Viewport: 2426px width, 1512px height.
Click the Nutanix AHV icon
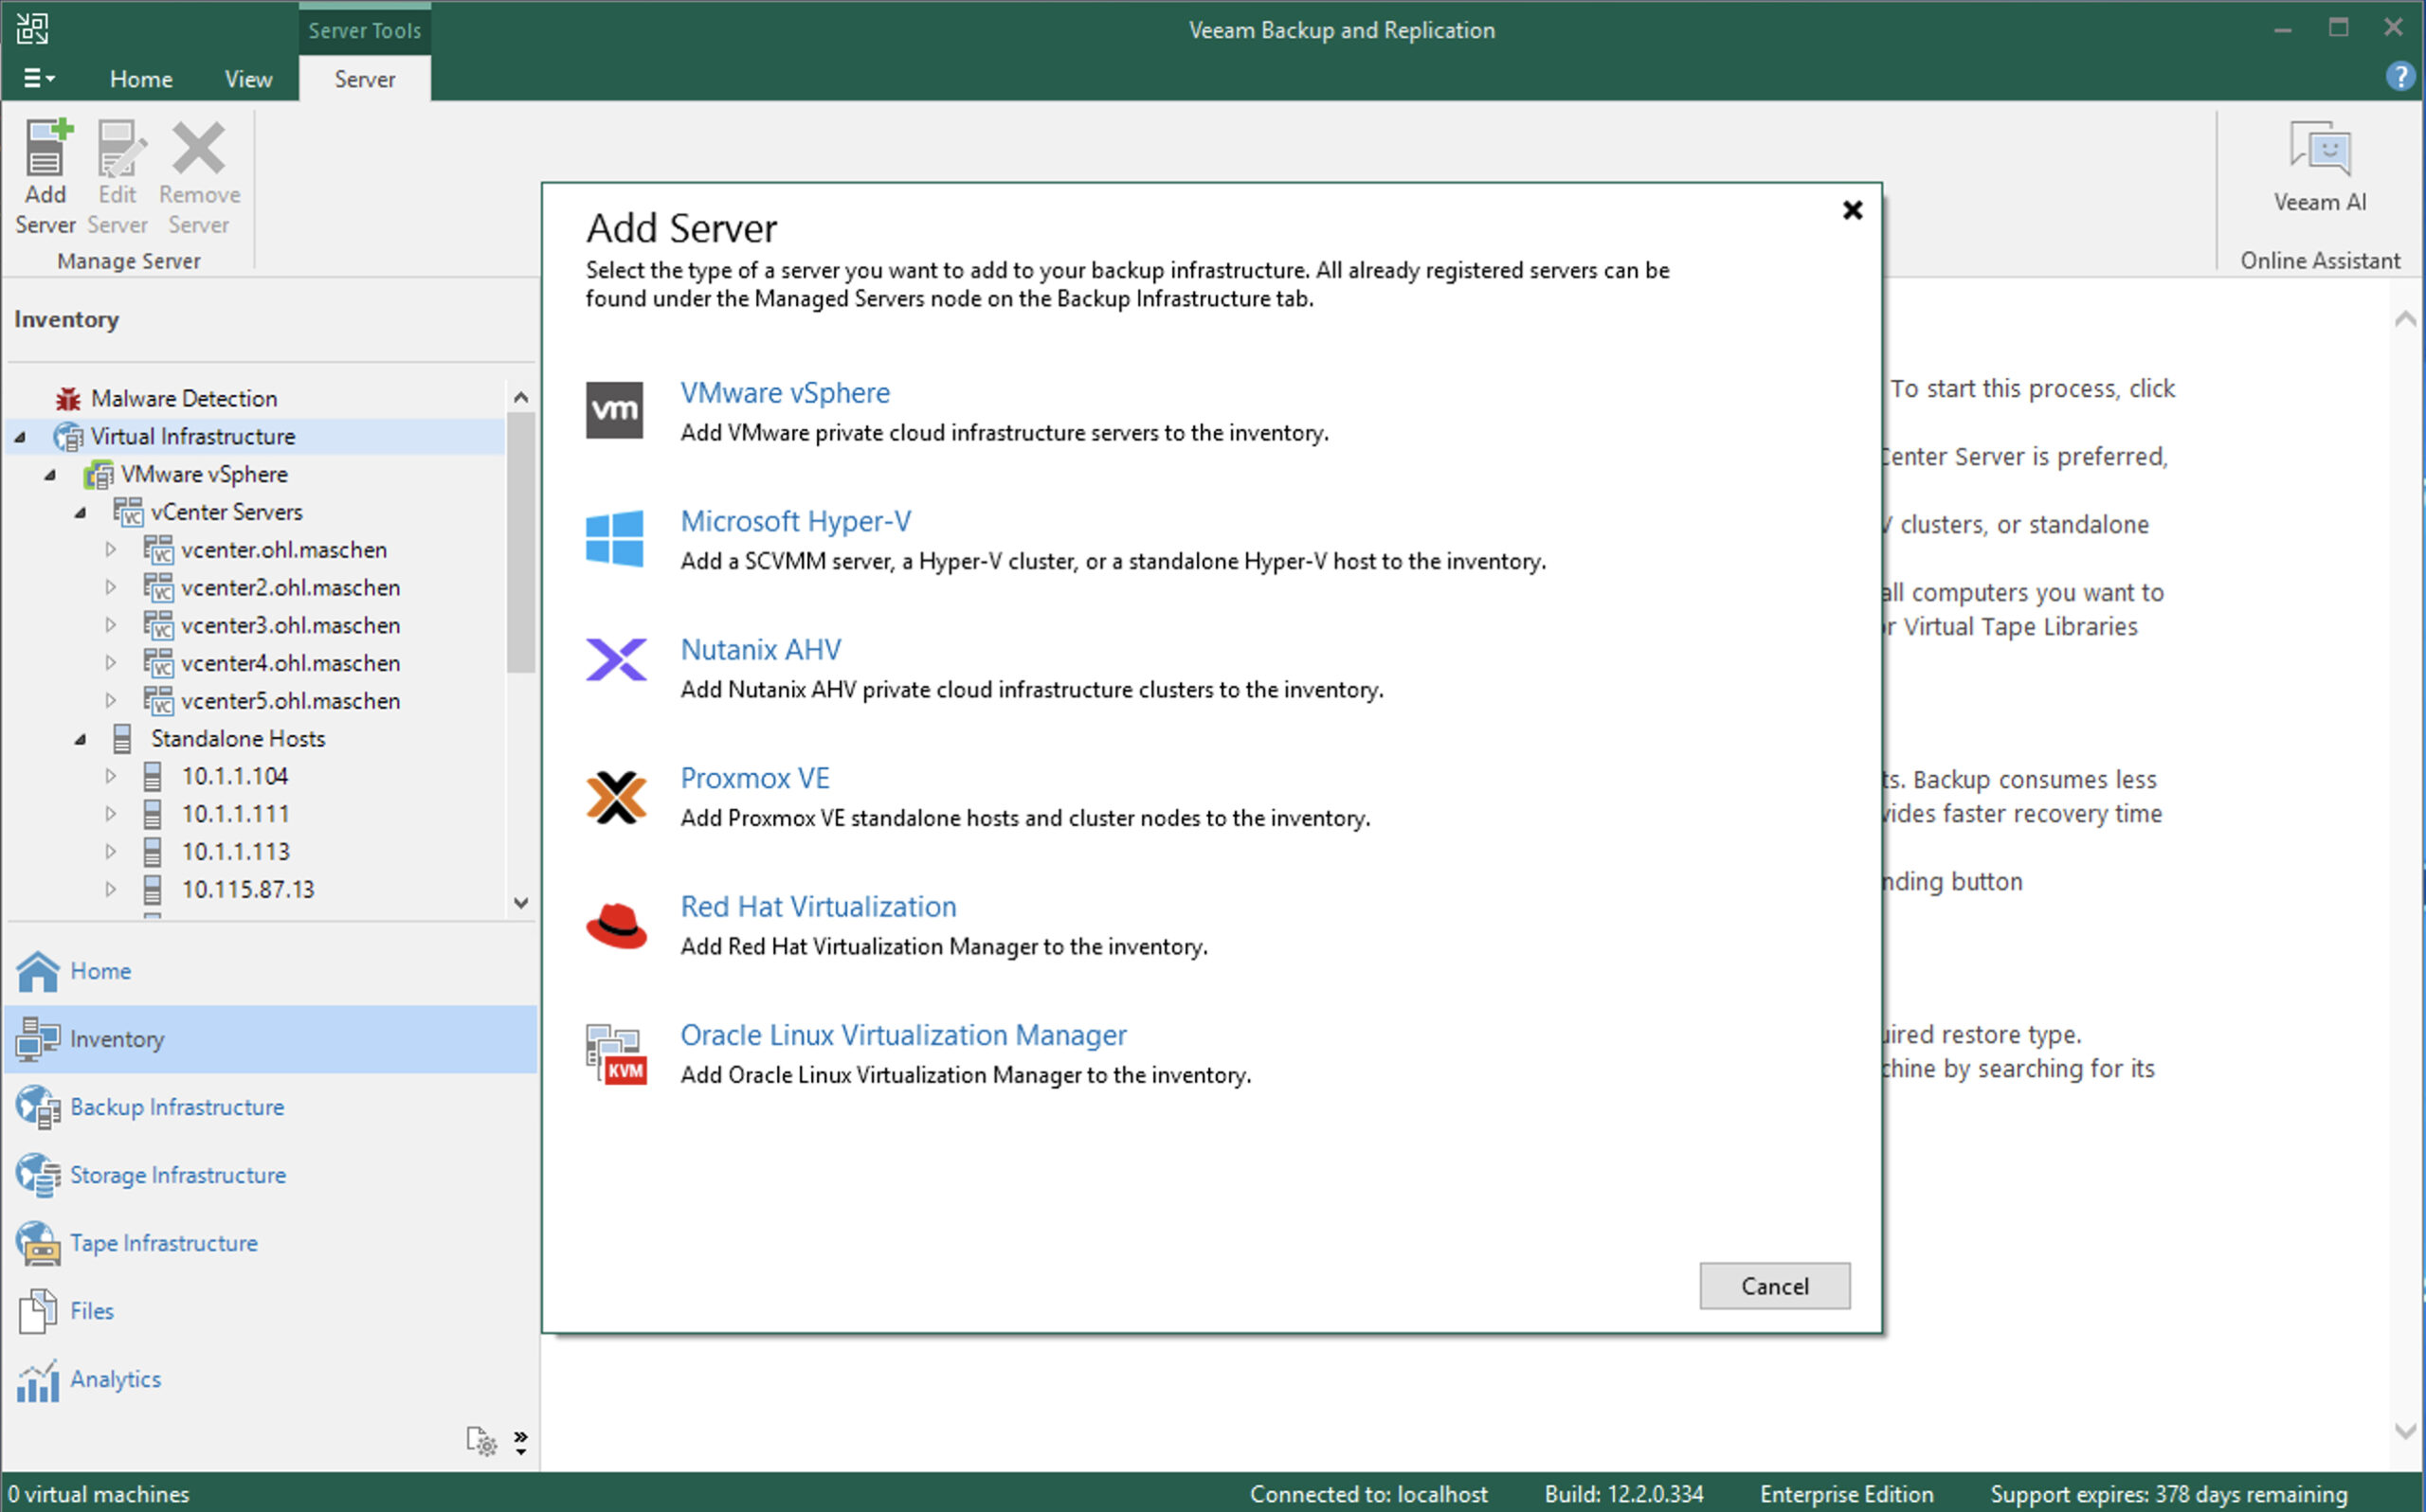tap(616, 659)
